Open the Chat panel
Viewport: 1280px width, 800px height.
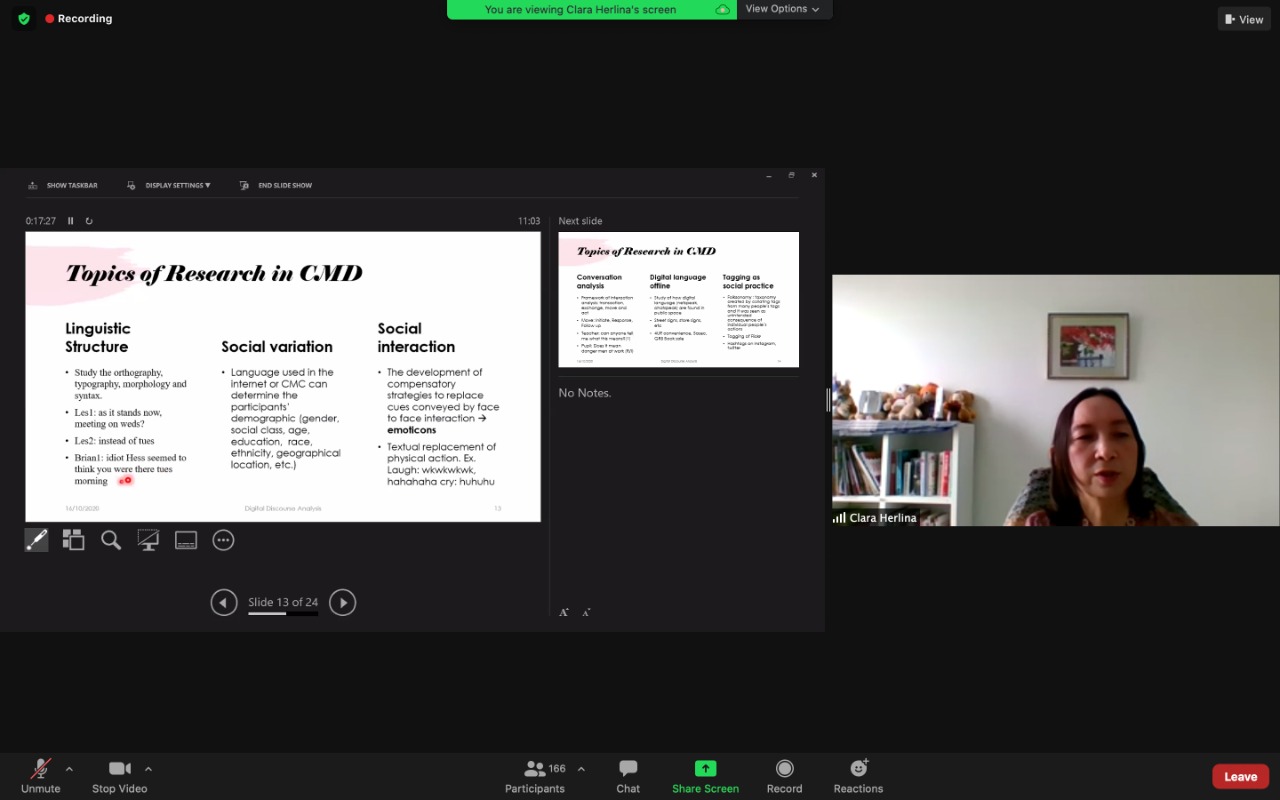point(628,776)
